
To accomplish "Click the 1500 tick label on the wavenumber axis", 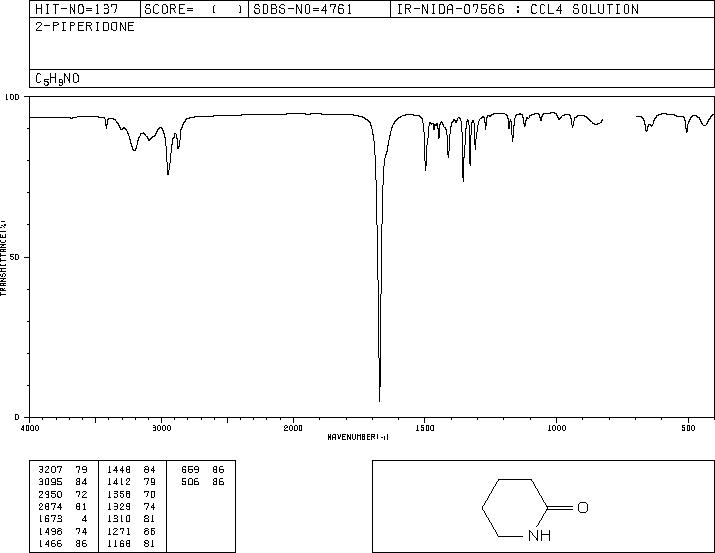I will (x=425, y=428).
